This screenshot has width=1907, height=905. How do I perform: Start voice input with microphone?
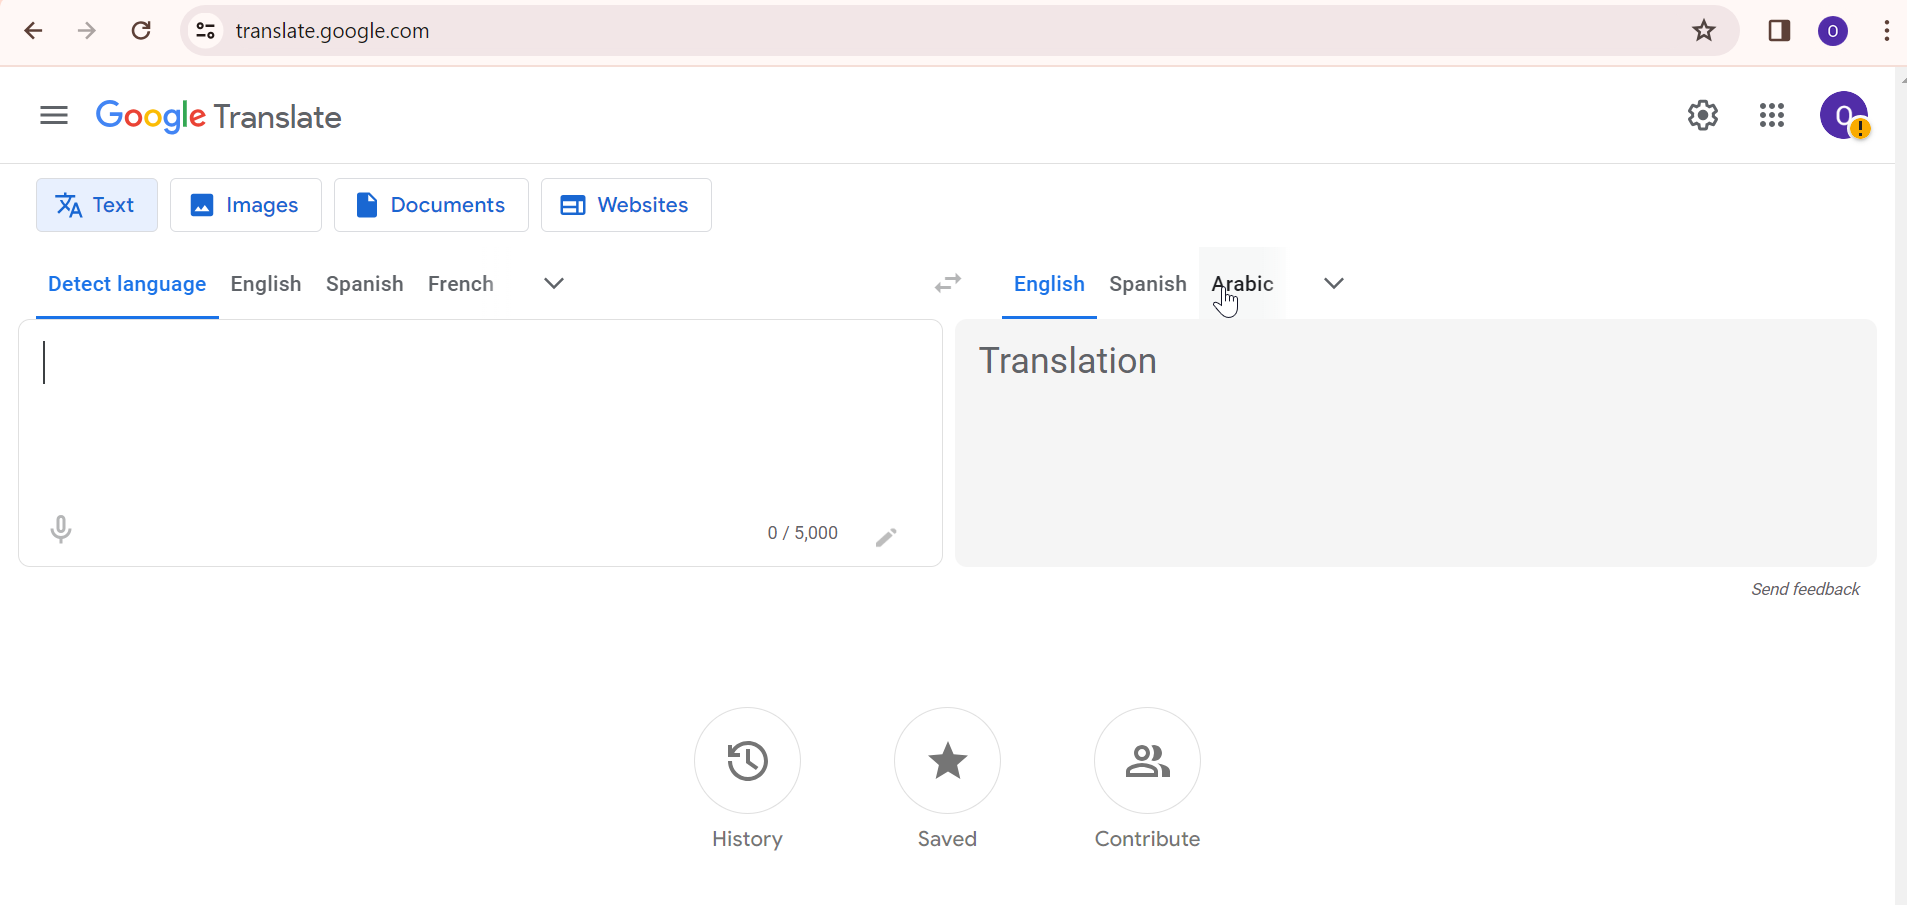[61, 529]
